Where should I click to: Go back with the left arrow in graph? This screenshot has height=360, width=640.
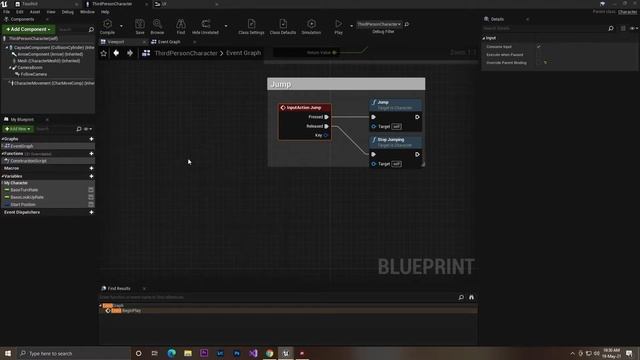click(x=116, y=53)
